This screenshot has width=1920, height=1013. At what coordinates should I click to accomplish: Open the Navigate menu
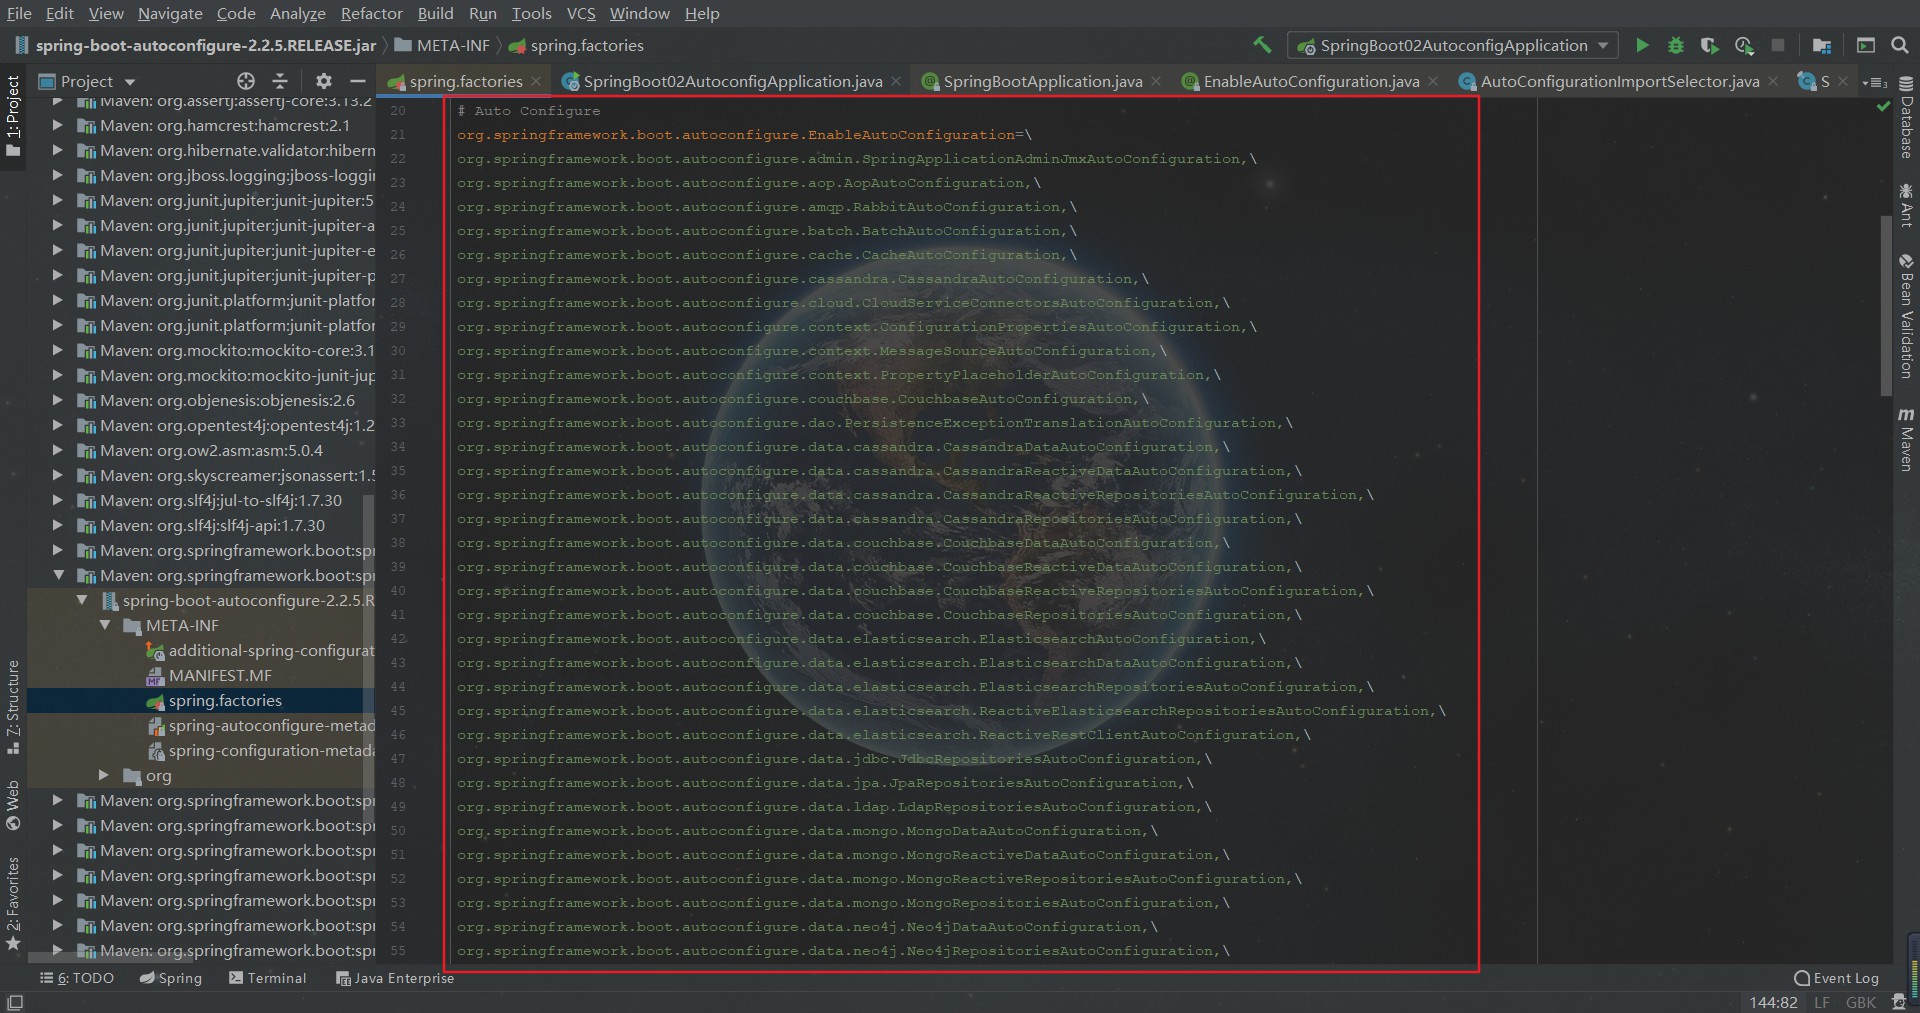pos(170,13)
